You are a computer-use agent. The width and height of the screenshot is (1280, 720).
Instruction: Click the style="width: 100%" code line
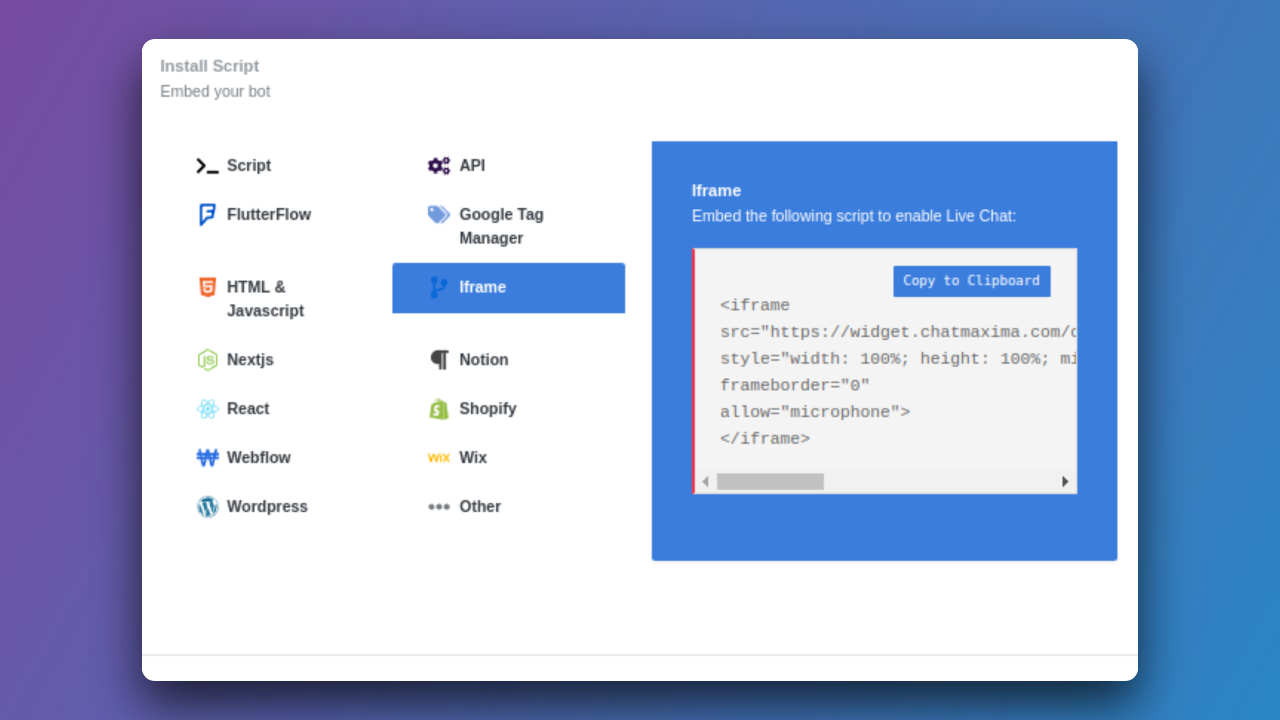[898, 359]
